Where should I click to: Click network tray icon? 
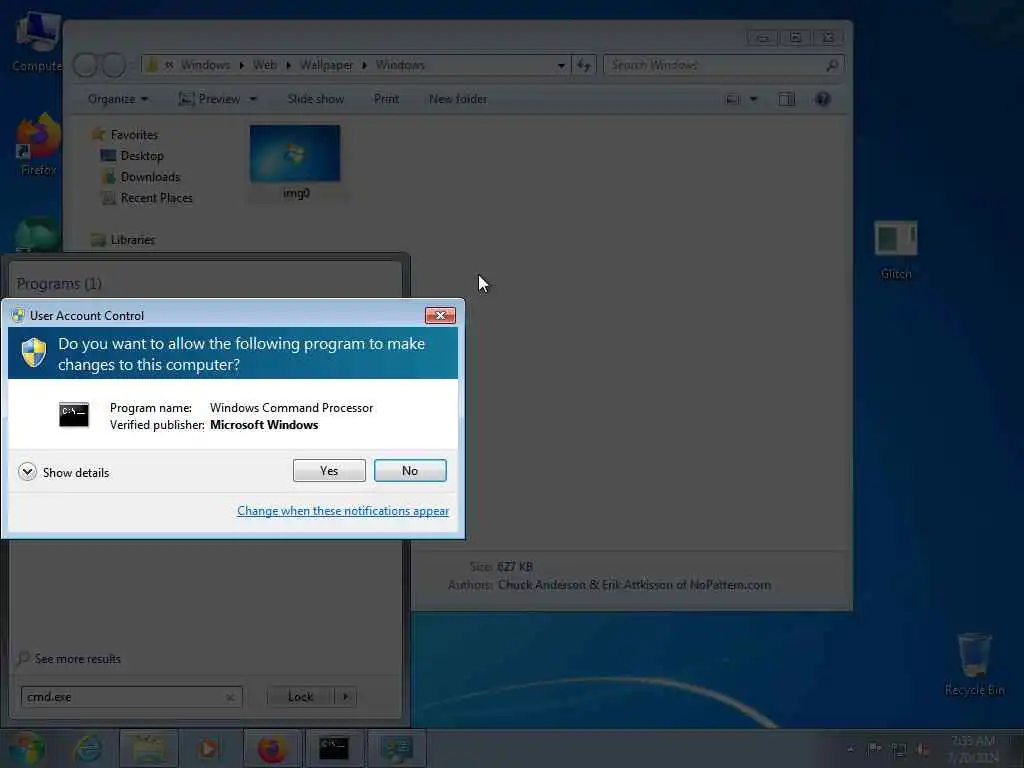click(x=899, y=750)
